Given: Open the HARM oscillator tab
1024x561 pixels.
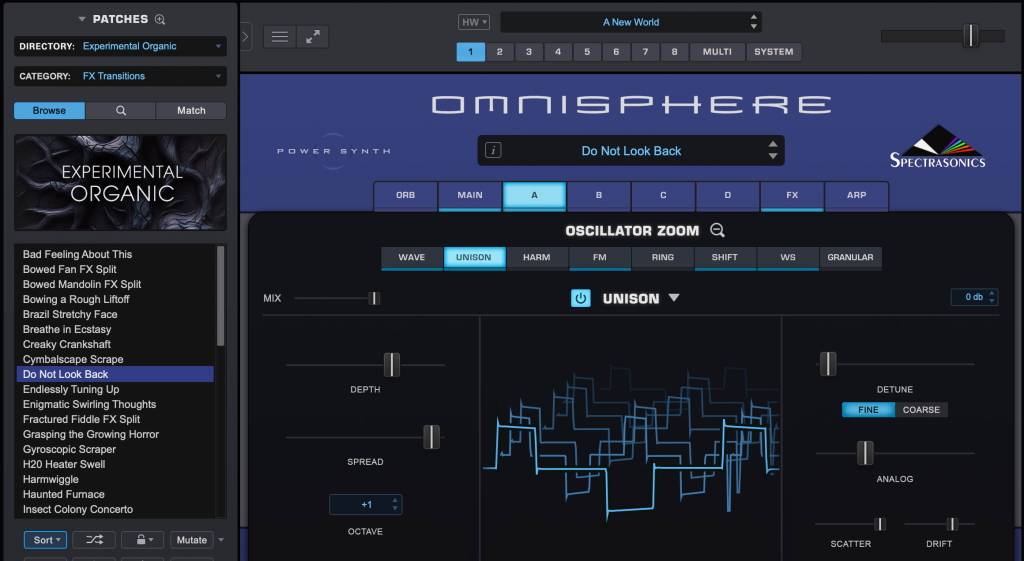Looking at the screenshot, I should point(537,257).
